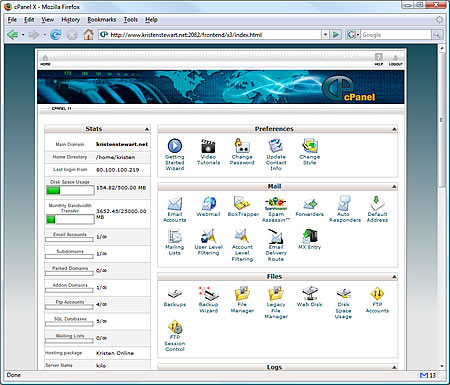The height and width of the screenshot is (385, 450).
Task: Open Email Accounts in Mail section
Action: coord(175,204)
